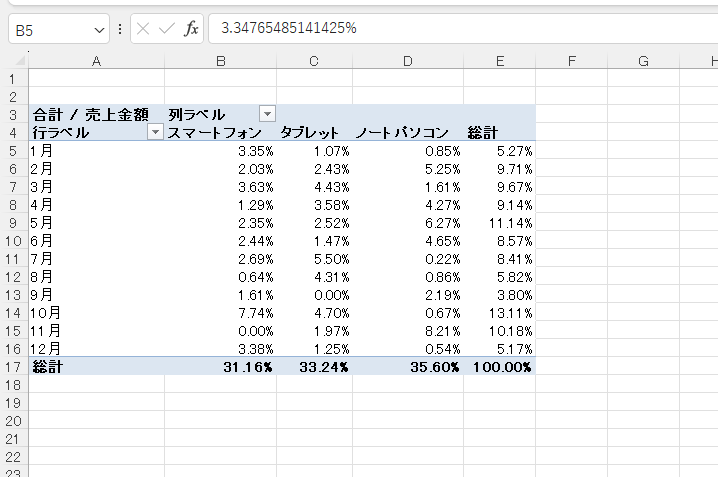Select the row 17 header
The image size is (718, 477).
pos(14,367)
